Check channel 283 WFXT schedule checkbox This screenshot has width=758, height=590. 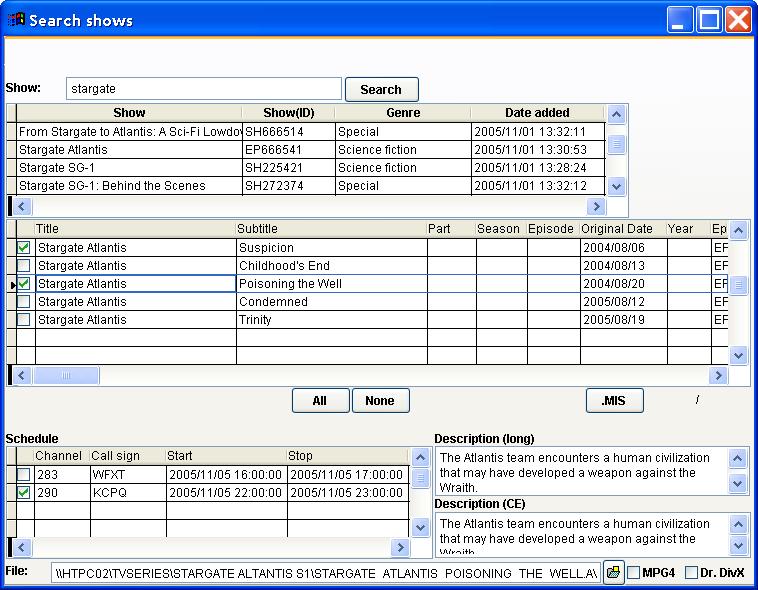coord(23,474)
